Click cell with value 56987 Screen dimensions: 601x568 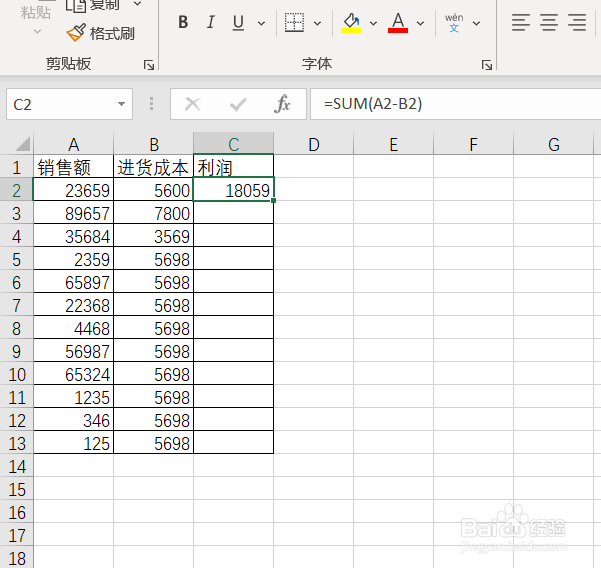pos(74,350)
